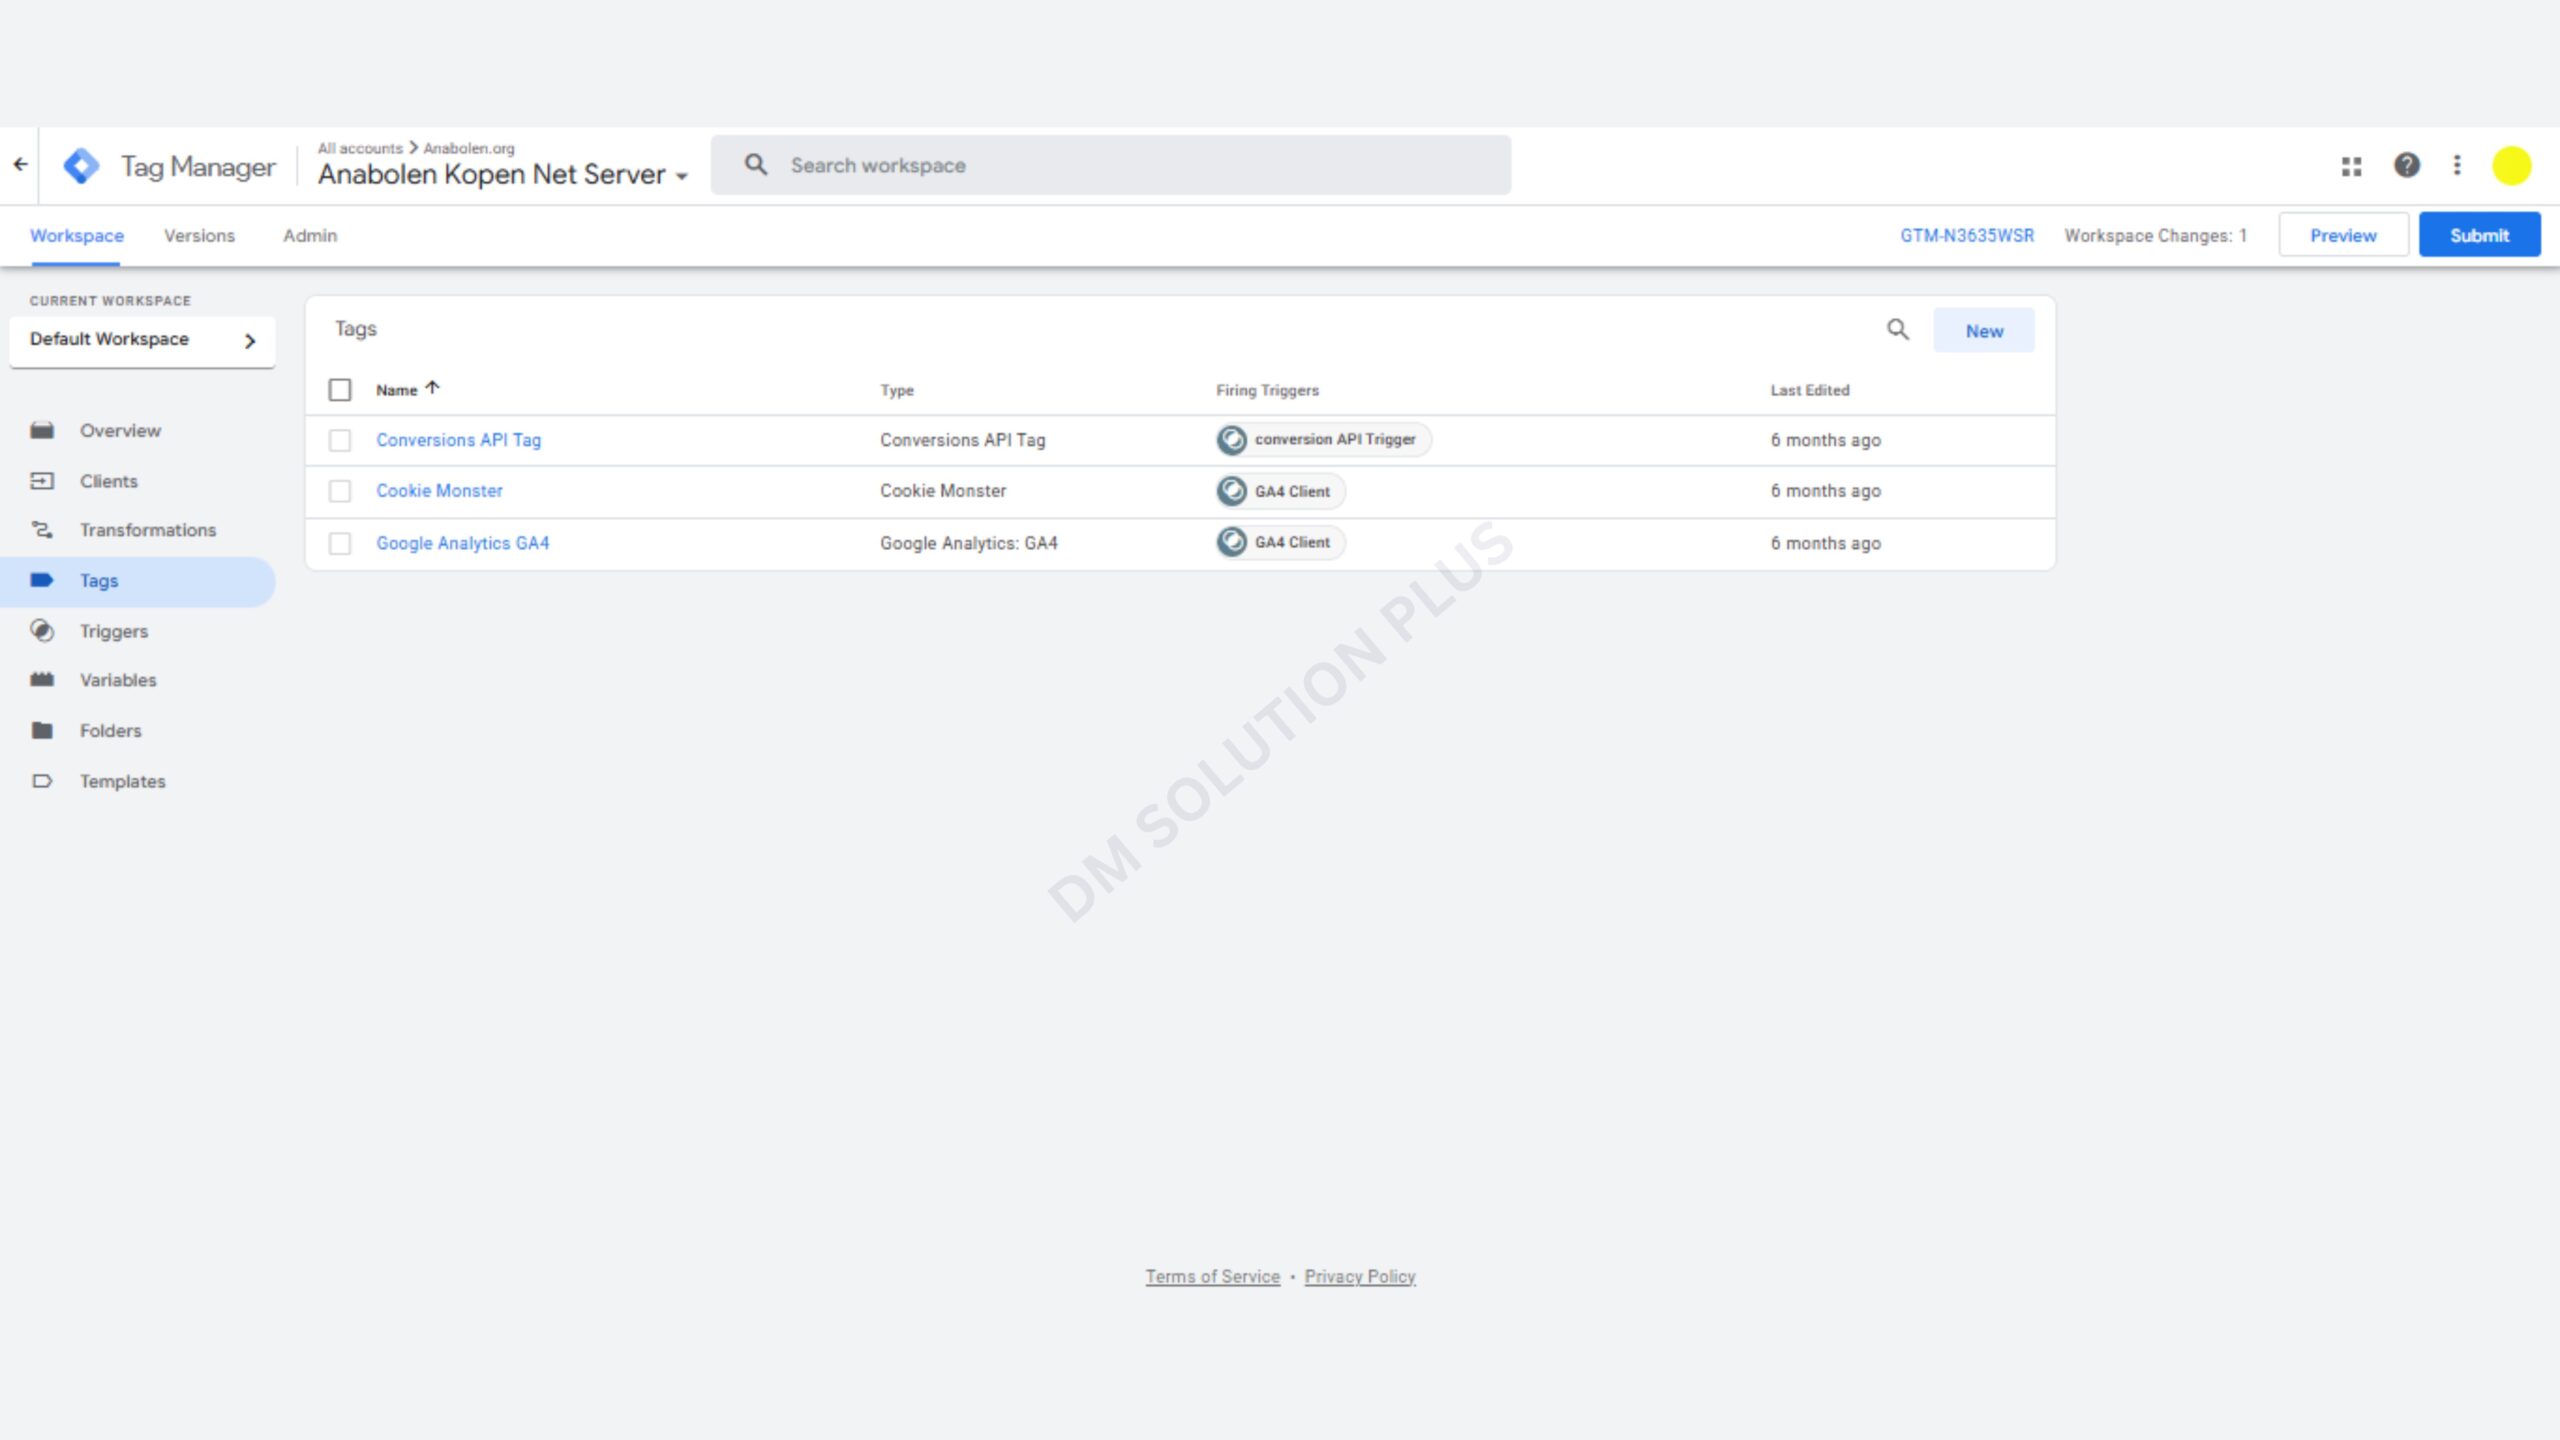Open the Help question mark icon

[x=2406, y=165]
